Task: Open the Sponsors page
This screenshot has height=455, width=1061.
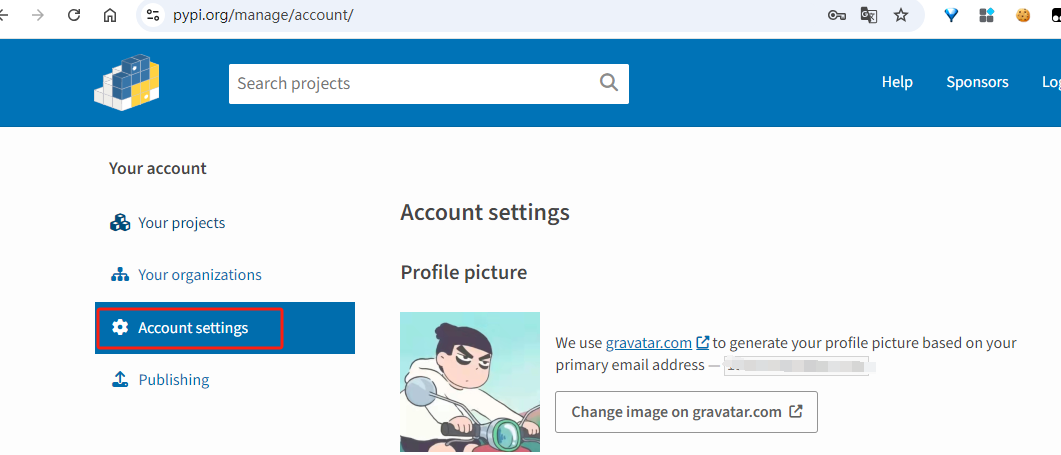Action: coord(977,82)
